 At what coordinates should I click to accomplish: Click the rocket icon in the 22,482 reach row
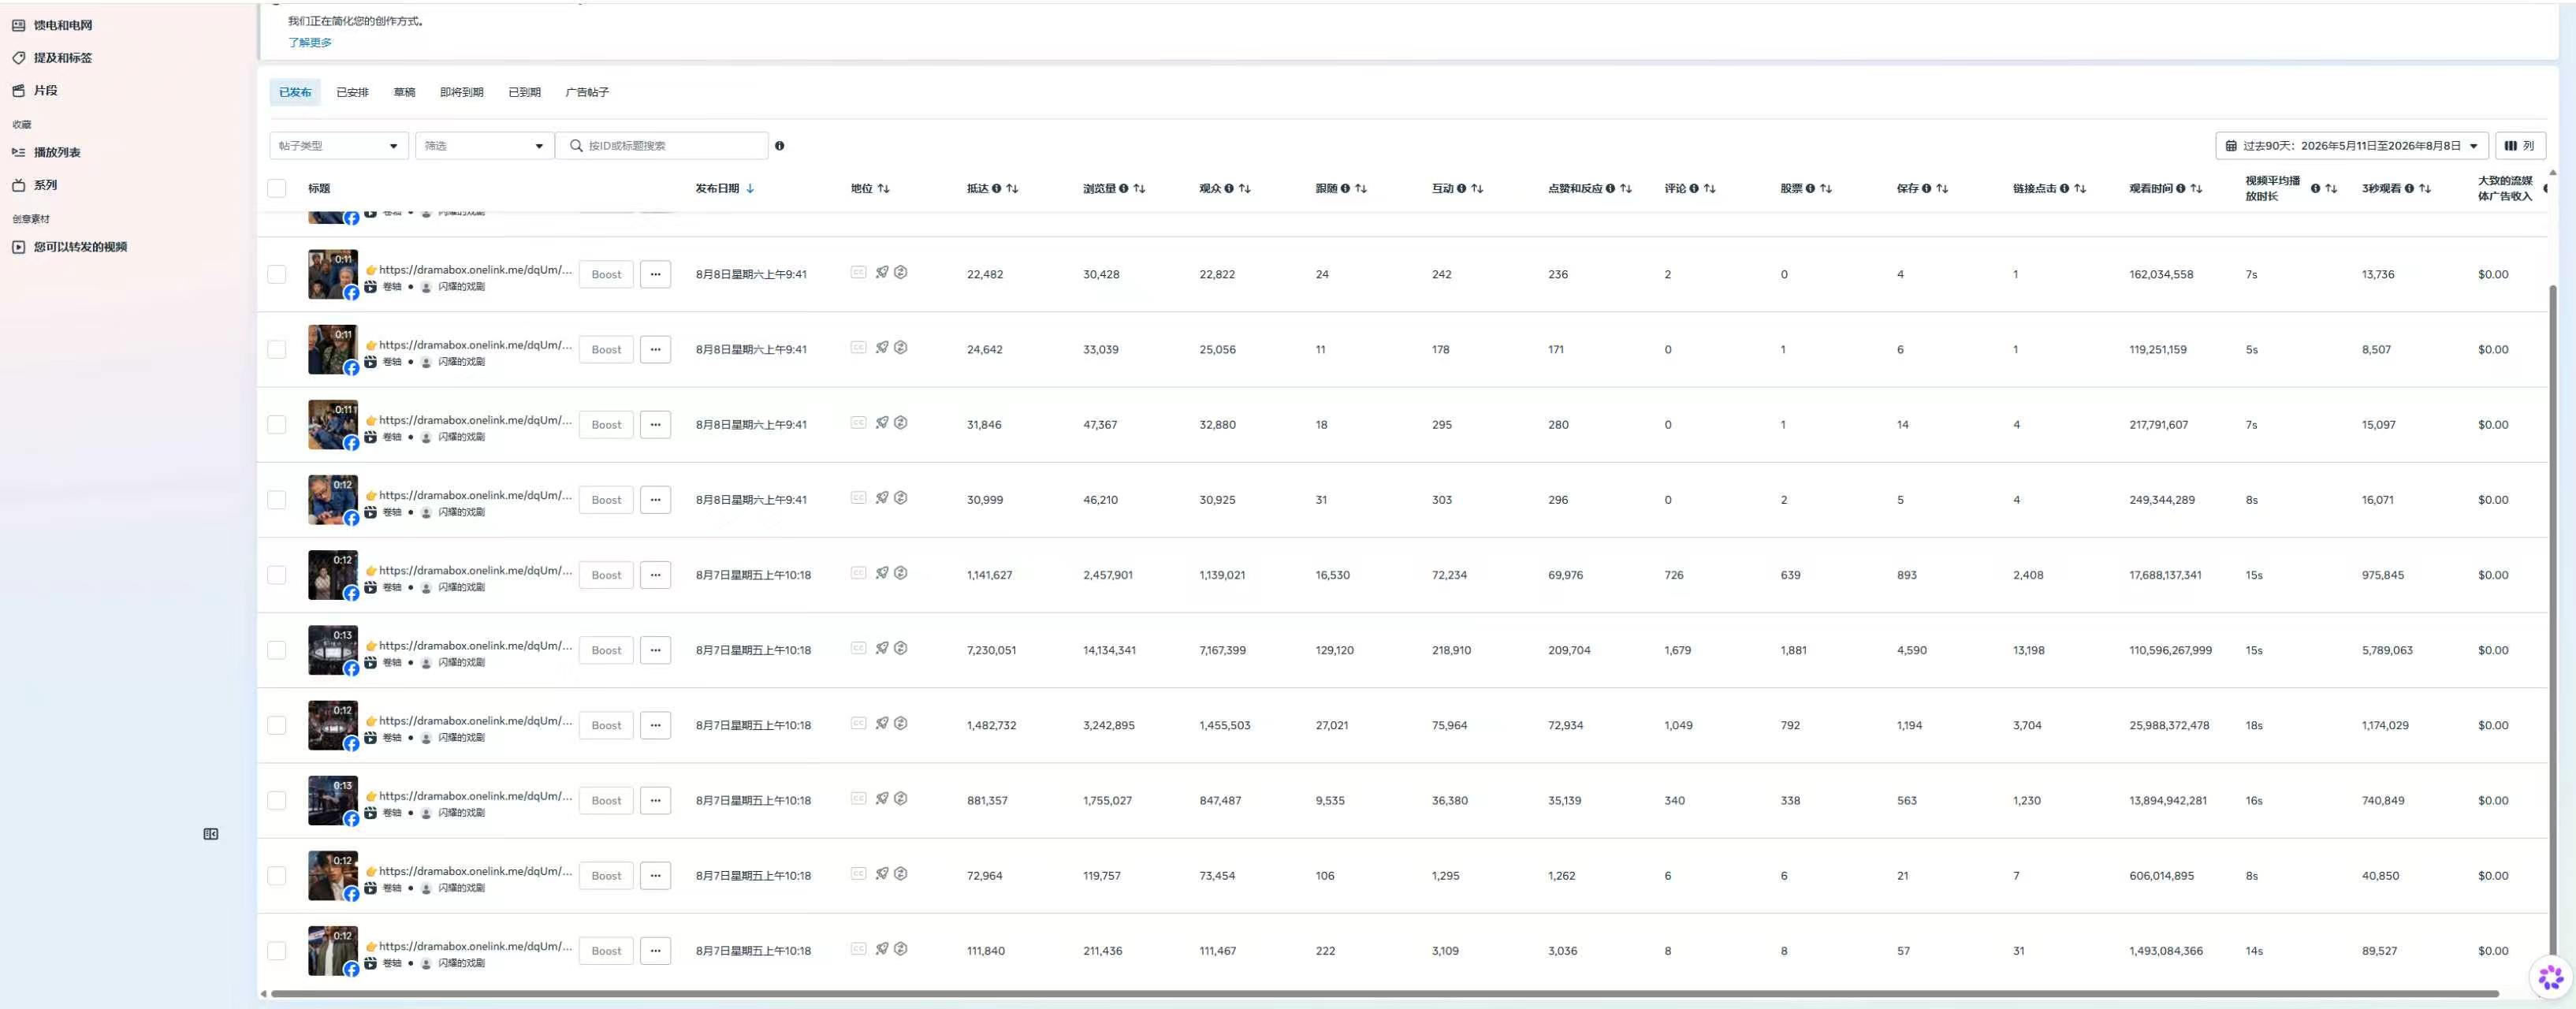click(x=882, y=272)
